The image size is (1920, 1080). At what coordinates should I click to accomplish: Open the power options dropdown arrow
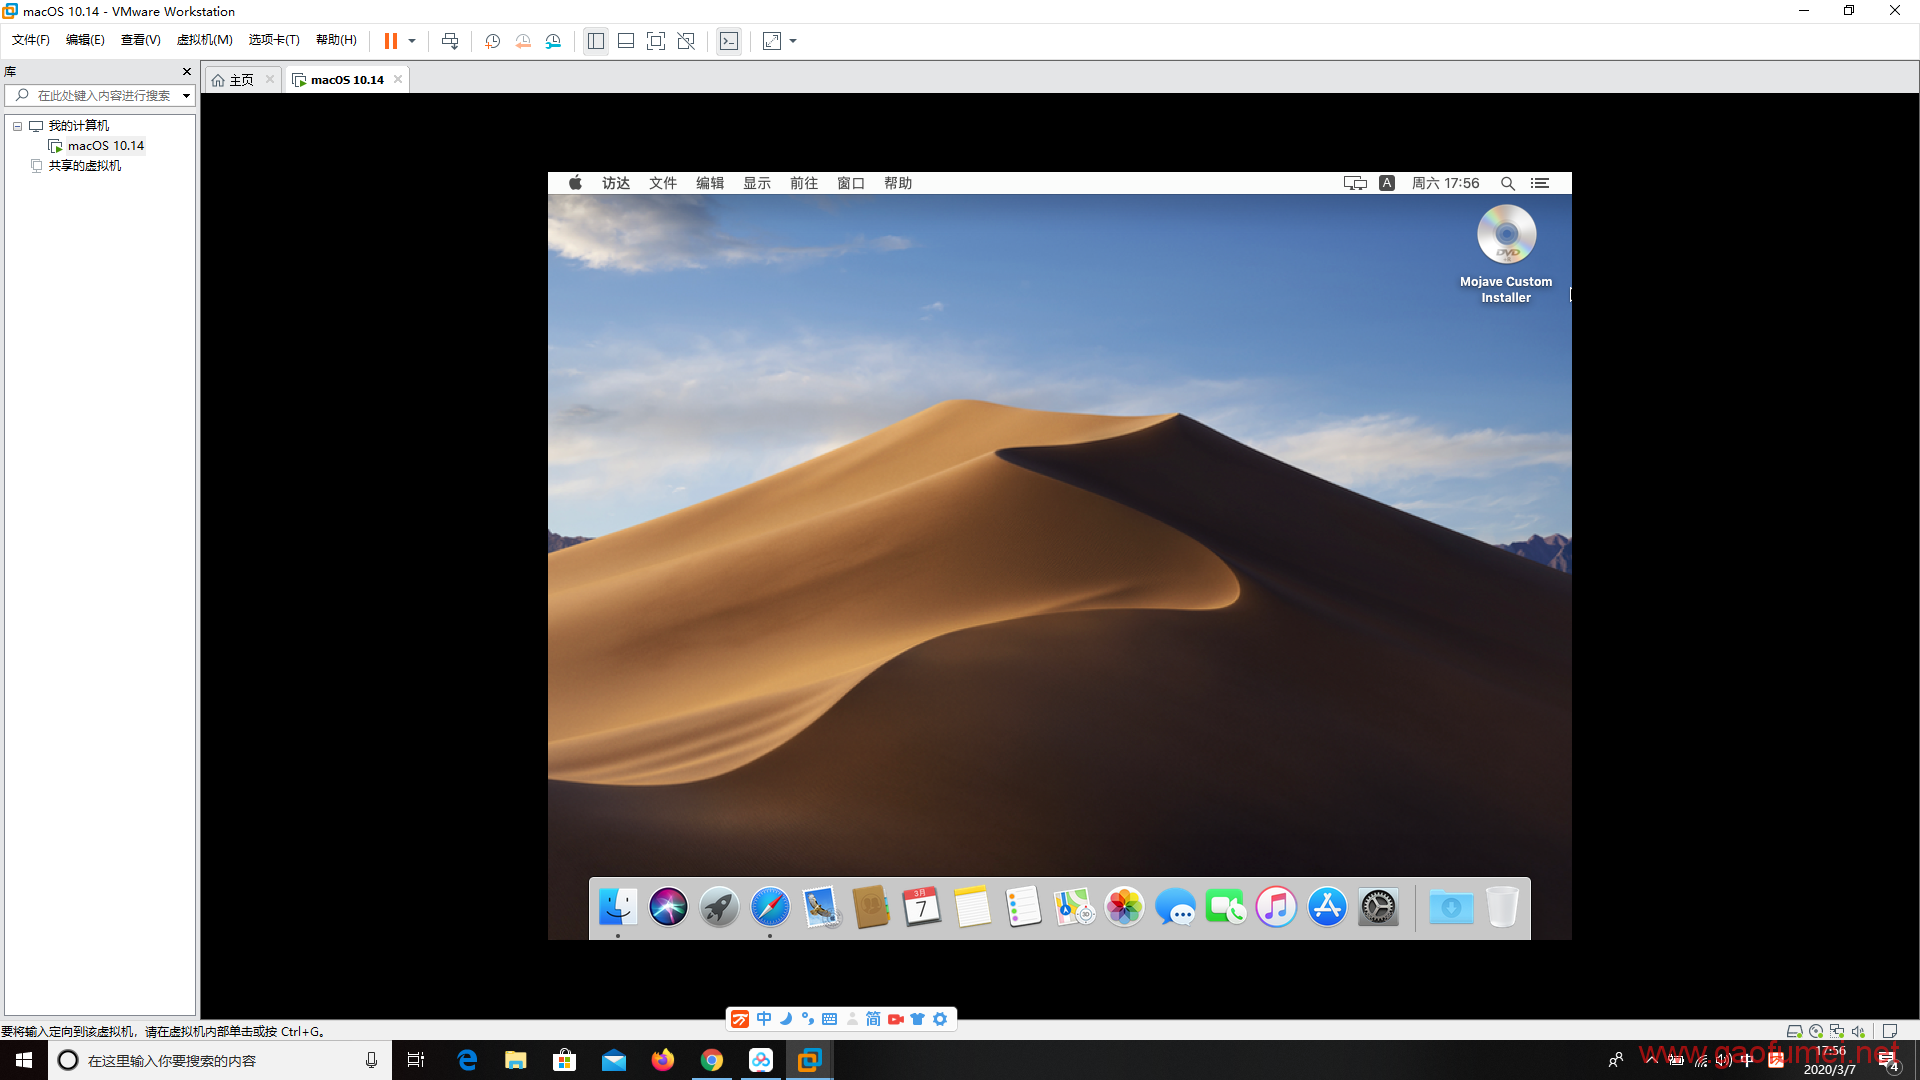point(412,41)
